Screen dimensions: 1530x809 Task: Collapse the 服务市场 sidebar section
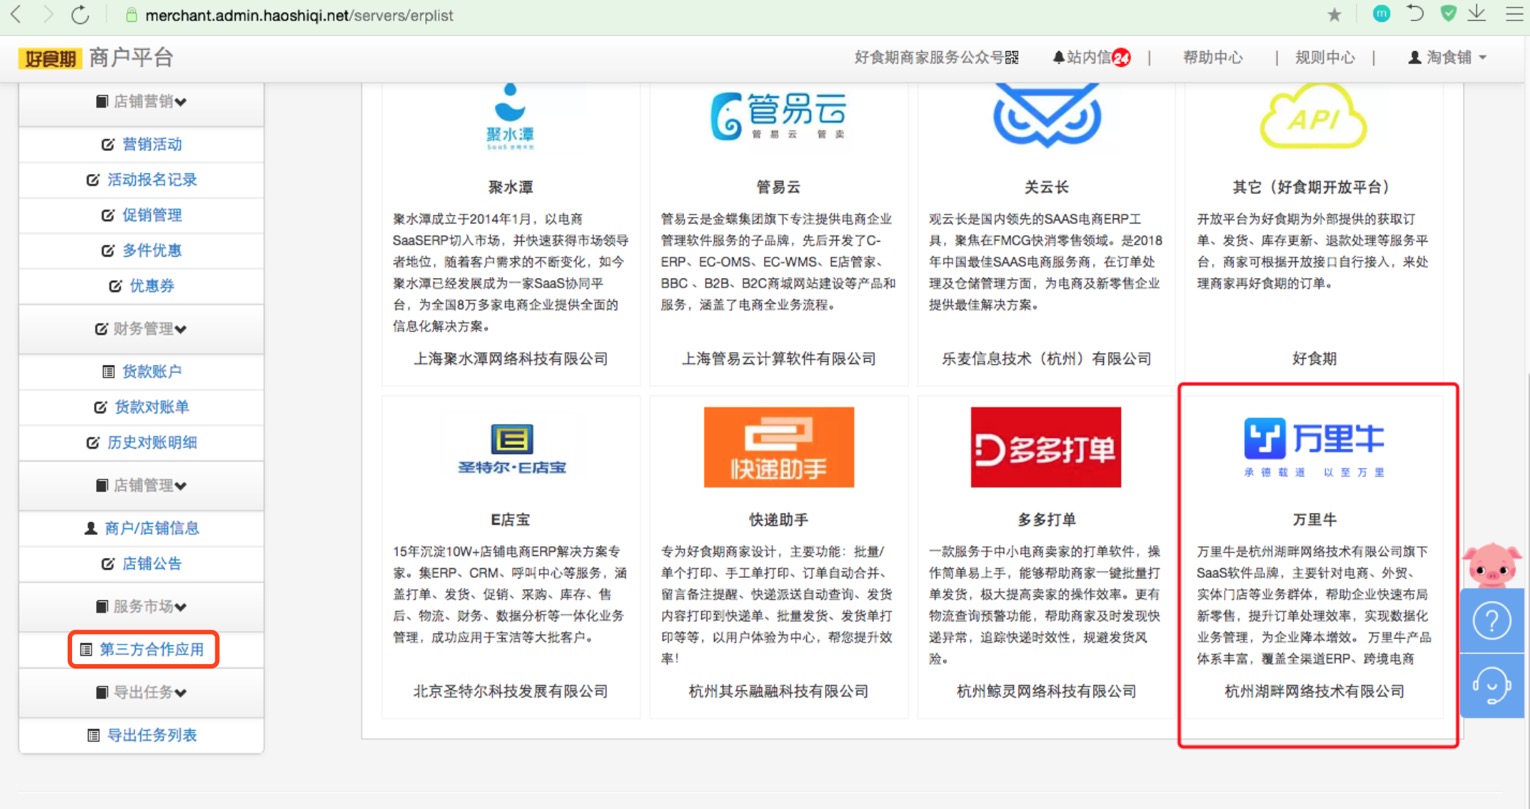[x=141, y=607]
